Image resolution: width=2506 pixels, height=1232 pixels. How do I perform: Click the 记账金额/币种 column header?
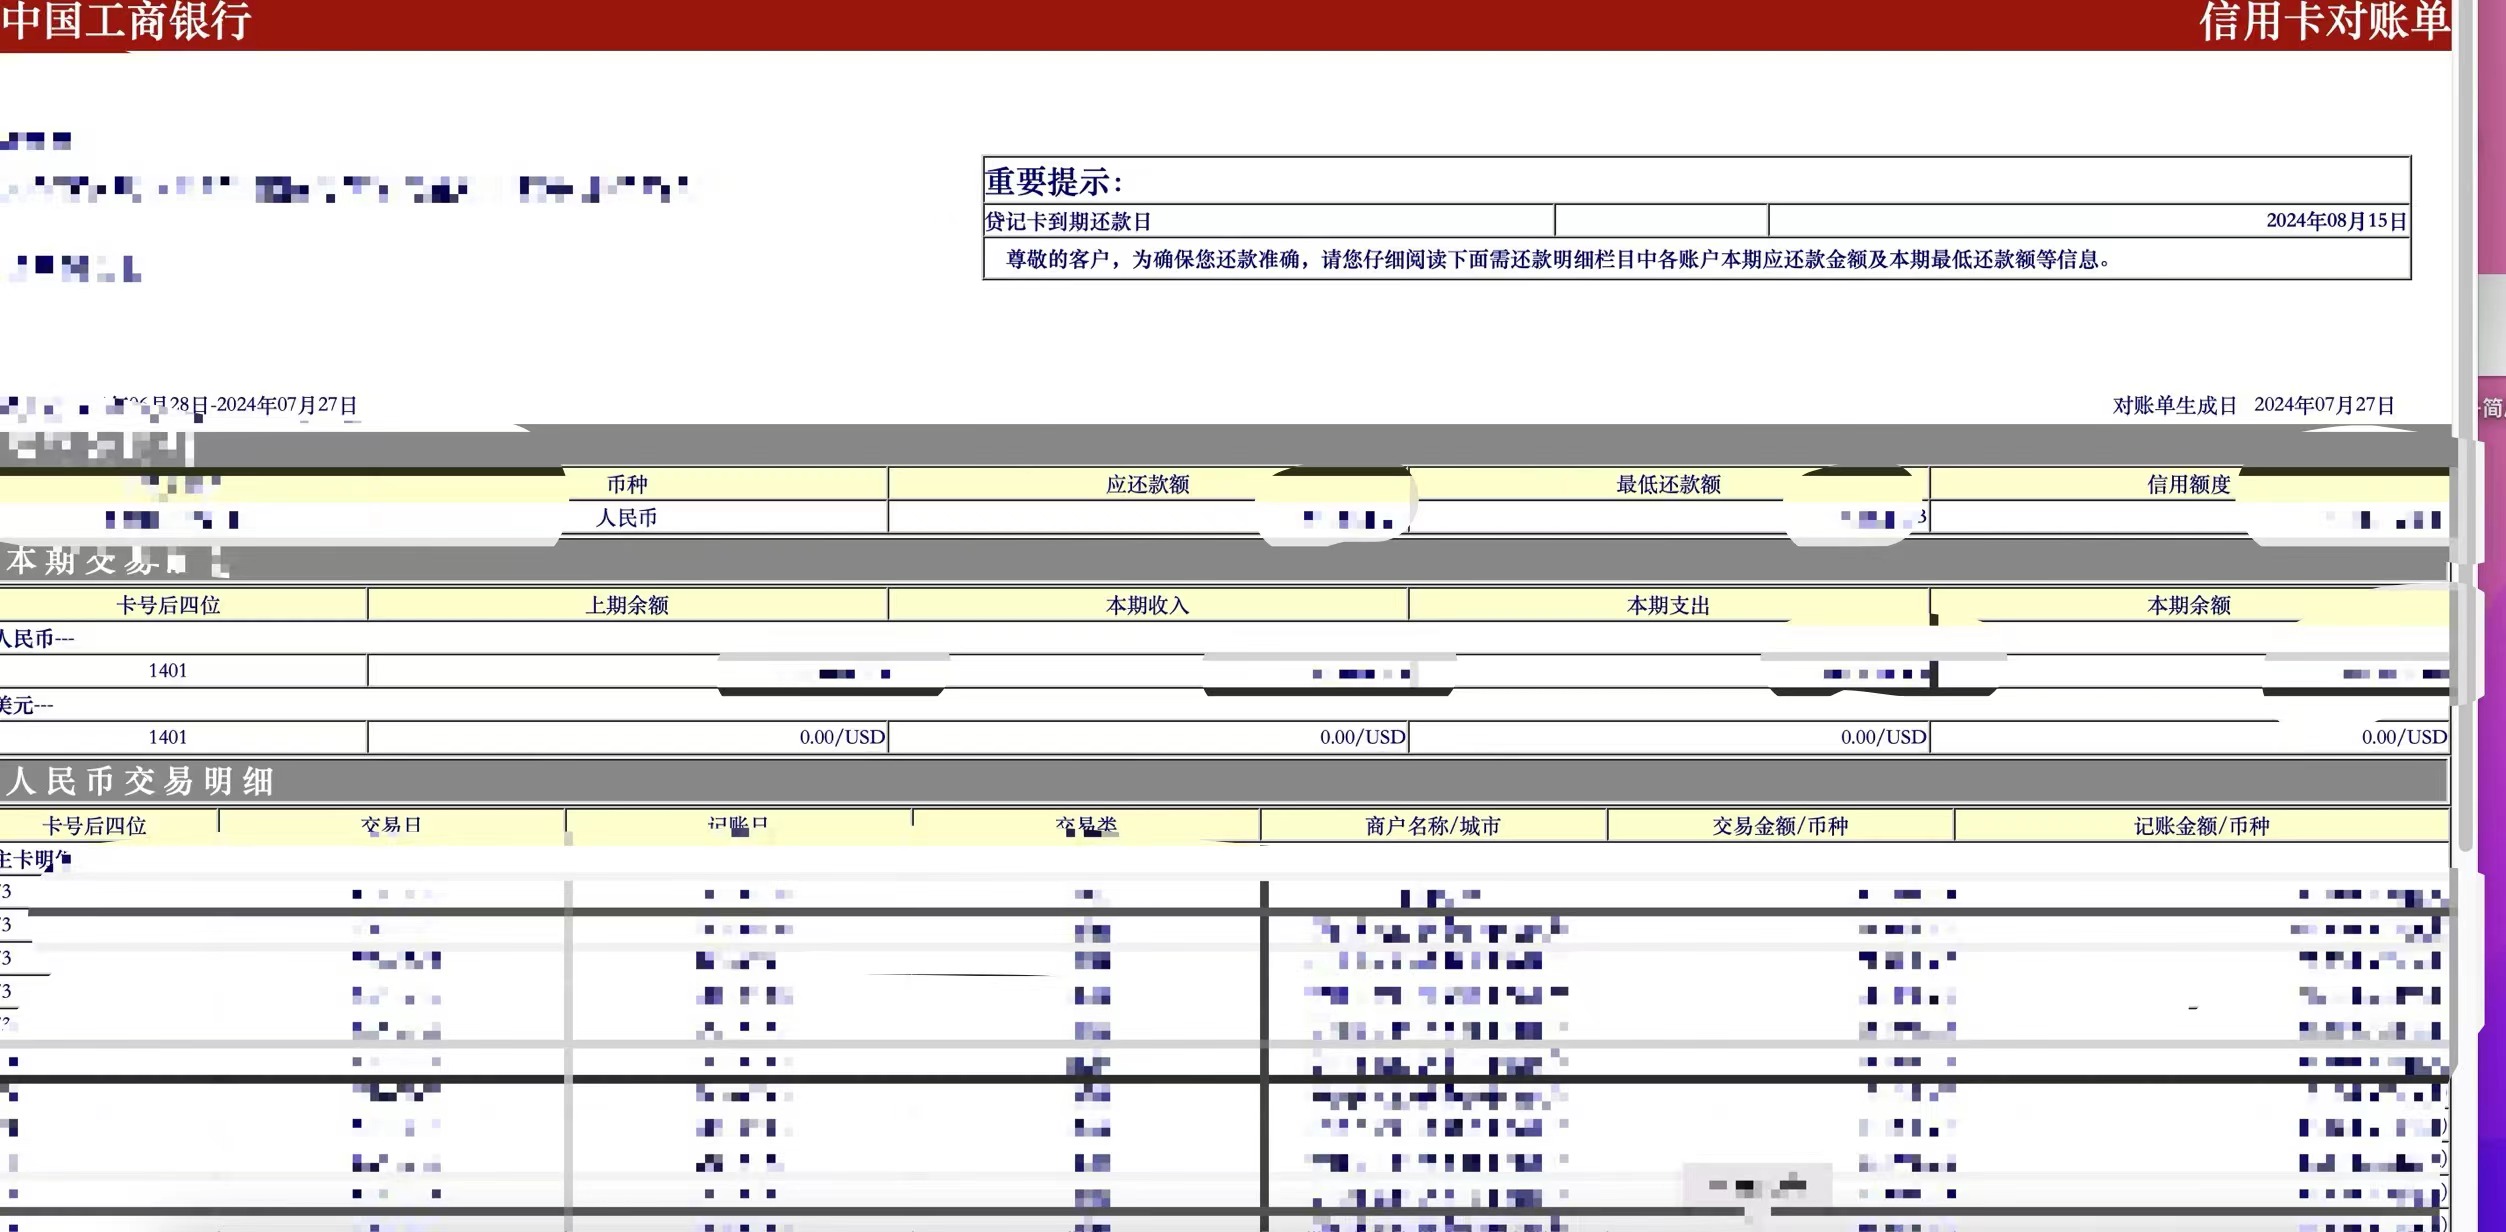click(2201, 826)
